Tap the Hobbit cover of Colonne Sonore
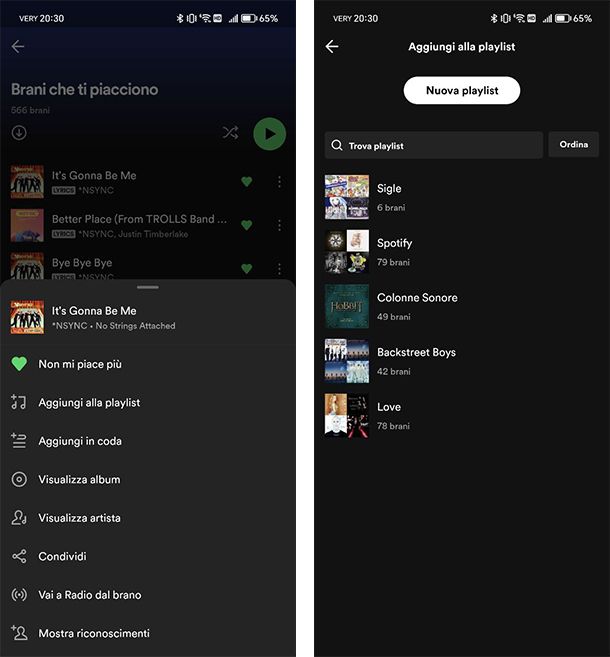610x657 pixels. [347, 306]
